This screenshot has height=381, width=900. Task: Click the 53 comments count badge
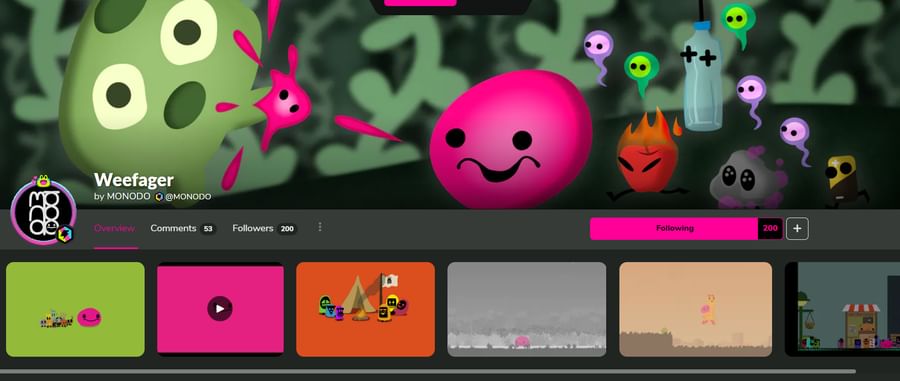point(208,229)
